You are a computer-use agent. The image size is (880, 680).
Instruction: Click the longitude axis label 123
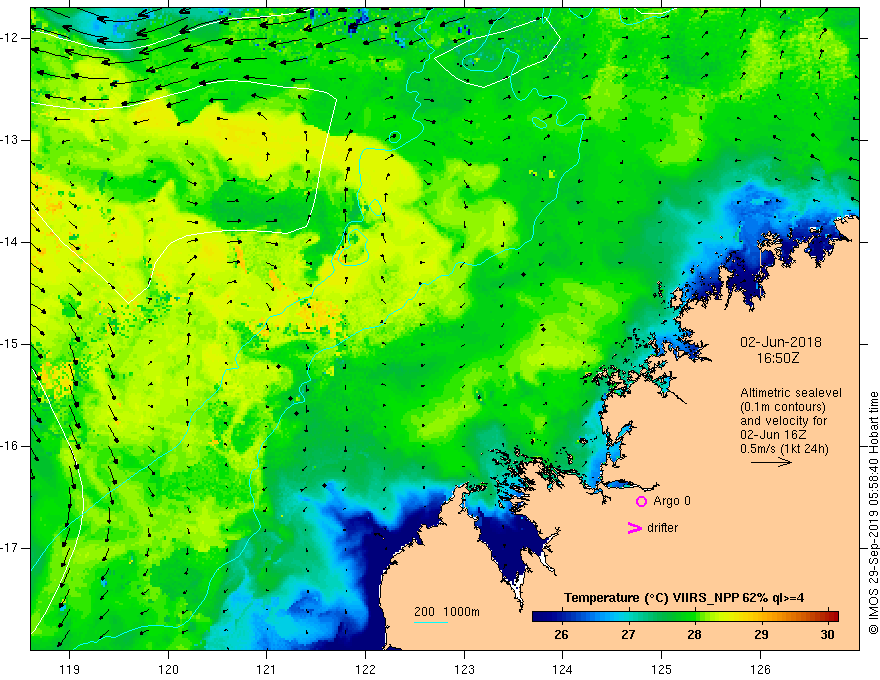tap(464, 669)
